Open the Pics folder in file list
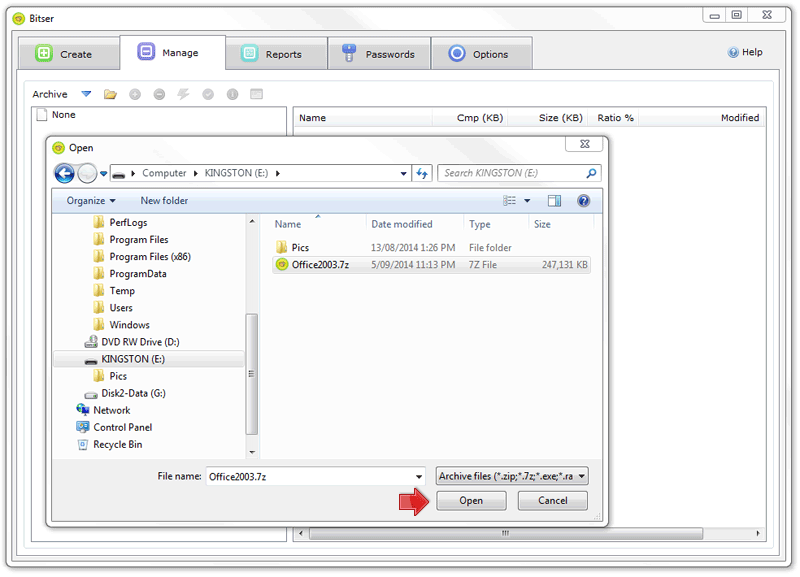This screenshot has width=800, height=577. coord(300,247)
